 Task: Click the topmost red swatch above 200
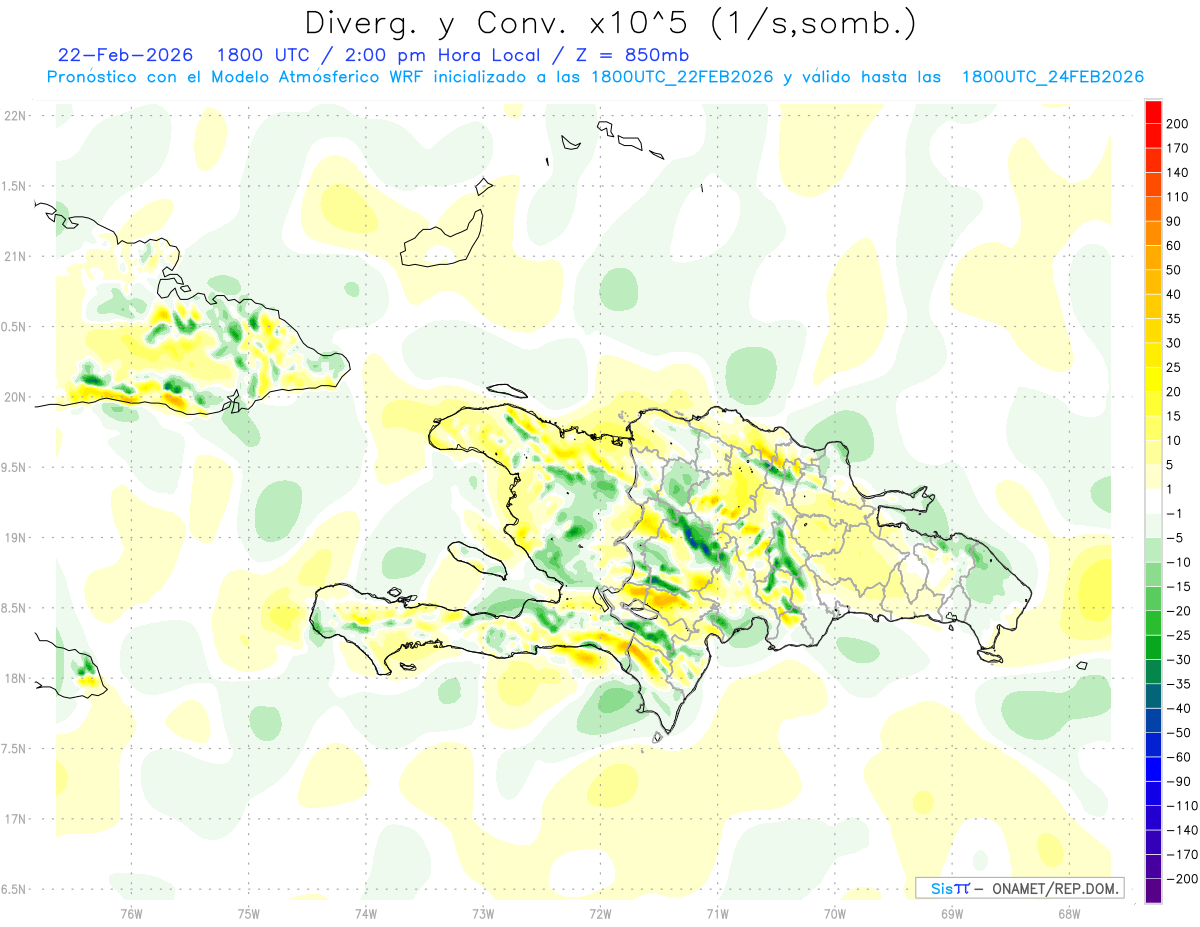point(1153,112)
